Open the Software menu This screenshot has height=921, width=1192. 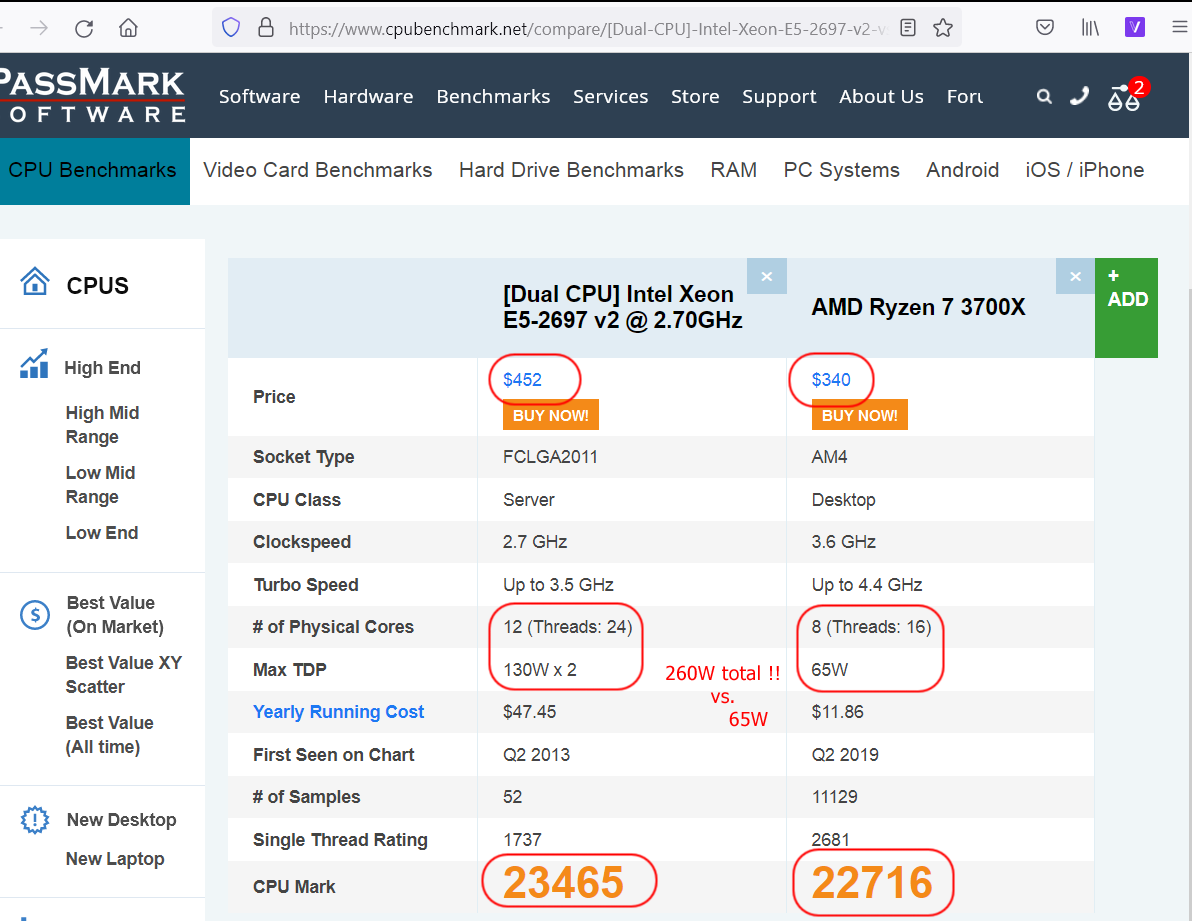[x=259, y=97]
